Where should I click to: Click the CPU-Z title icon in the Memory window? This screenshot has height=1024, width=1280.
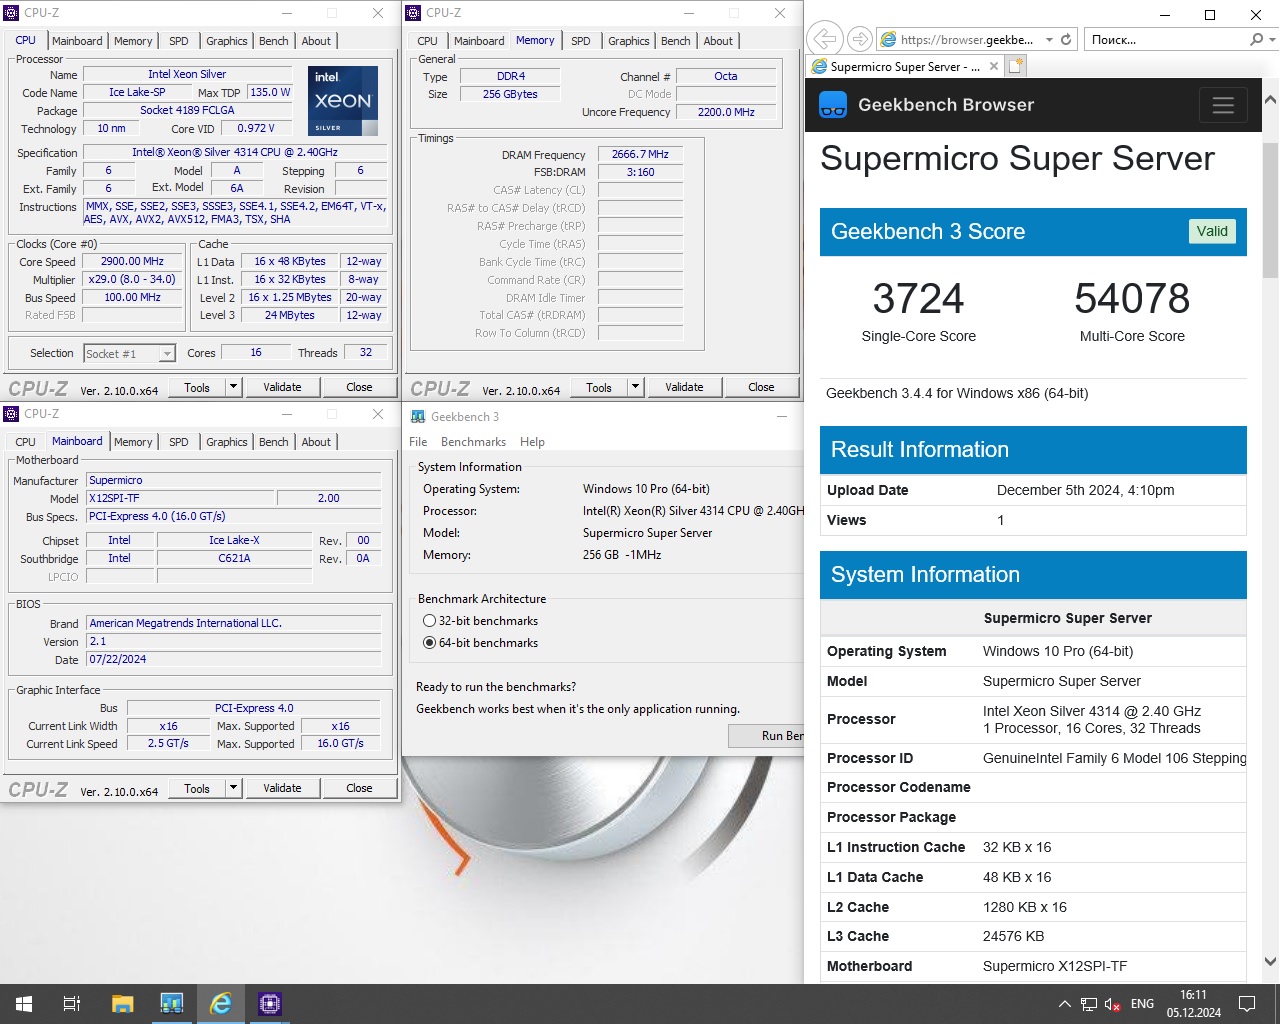coord(412,13)
